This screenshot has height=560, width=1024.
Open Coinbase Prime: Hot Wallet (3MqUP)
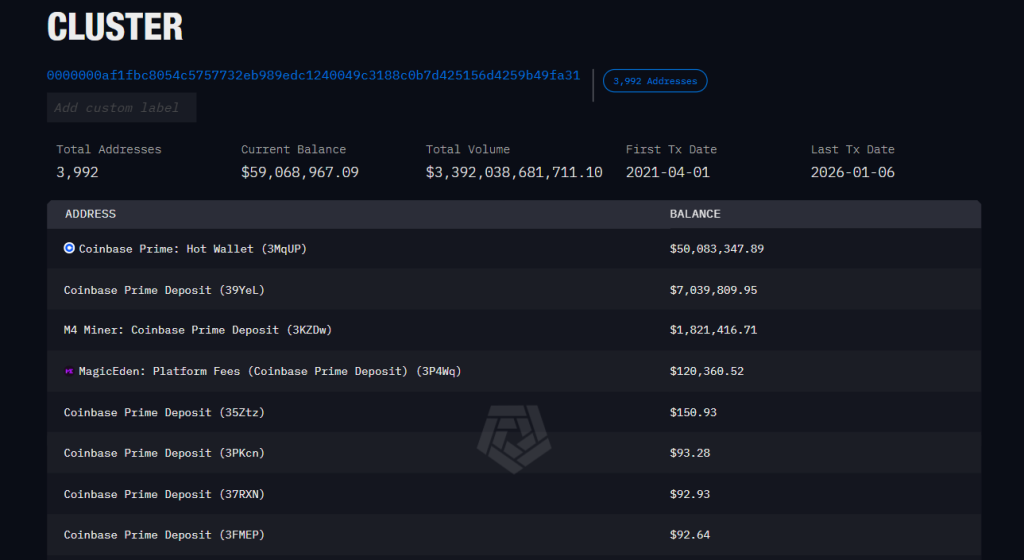(x=192, y=248)
